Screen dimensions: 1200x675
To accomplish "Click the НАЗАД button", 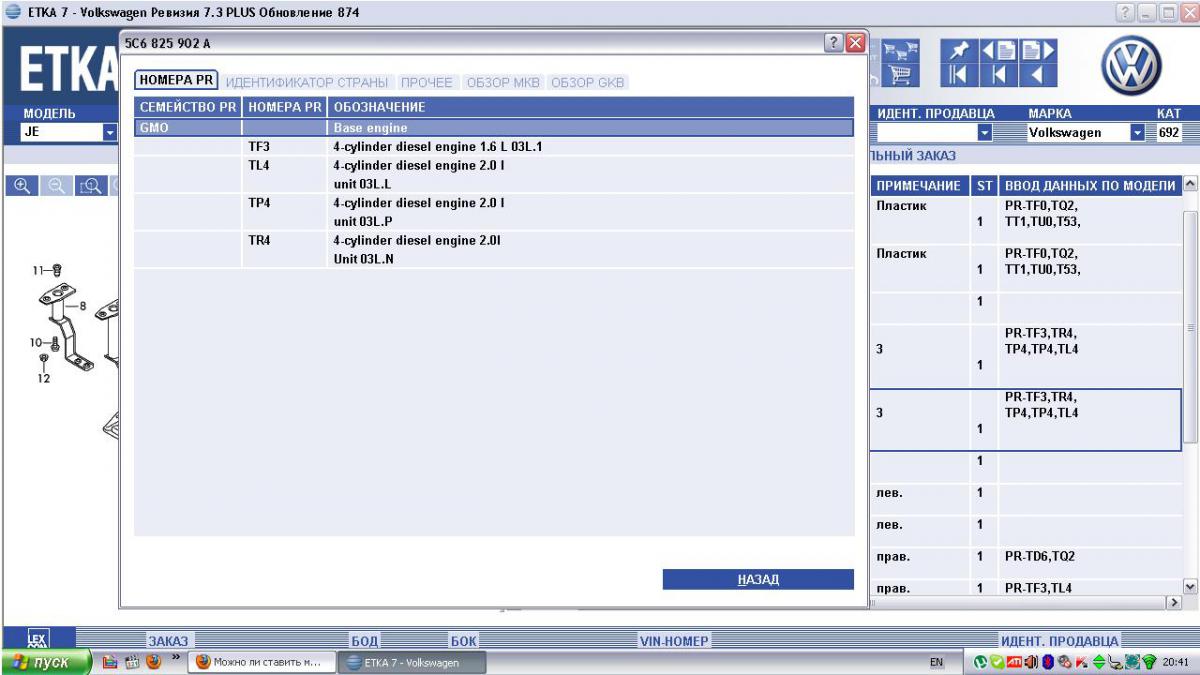I will (758, 579).
